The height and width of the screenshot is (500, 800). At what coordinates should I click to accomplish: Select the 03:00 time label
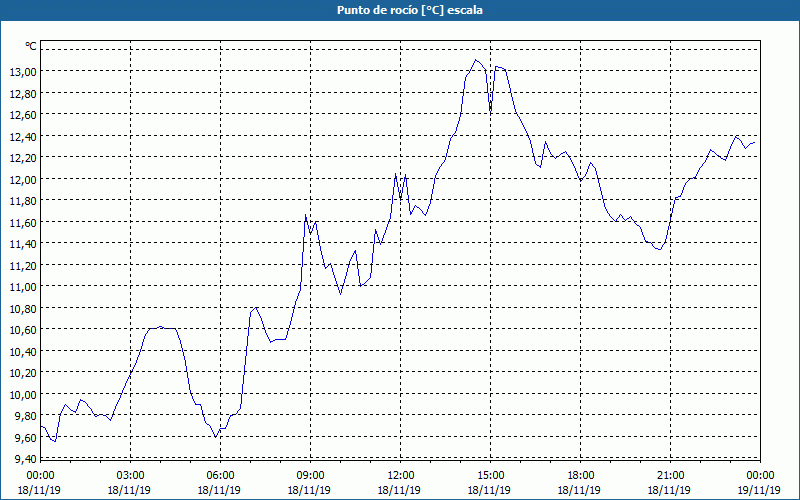(130, 476)
